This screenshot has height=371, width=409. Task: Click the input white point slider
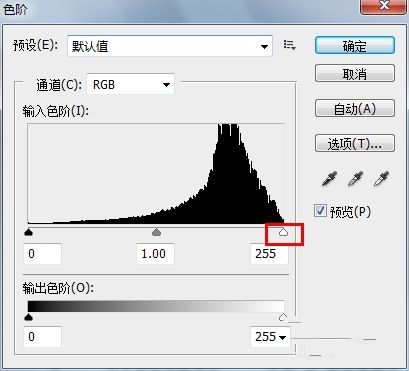coord(283,232)
